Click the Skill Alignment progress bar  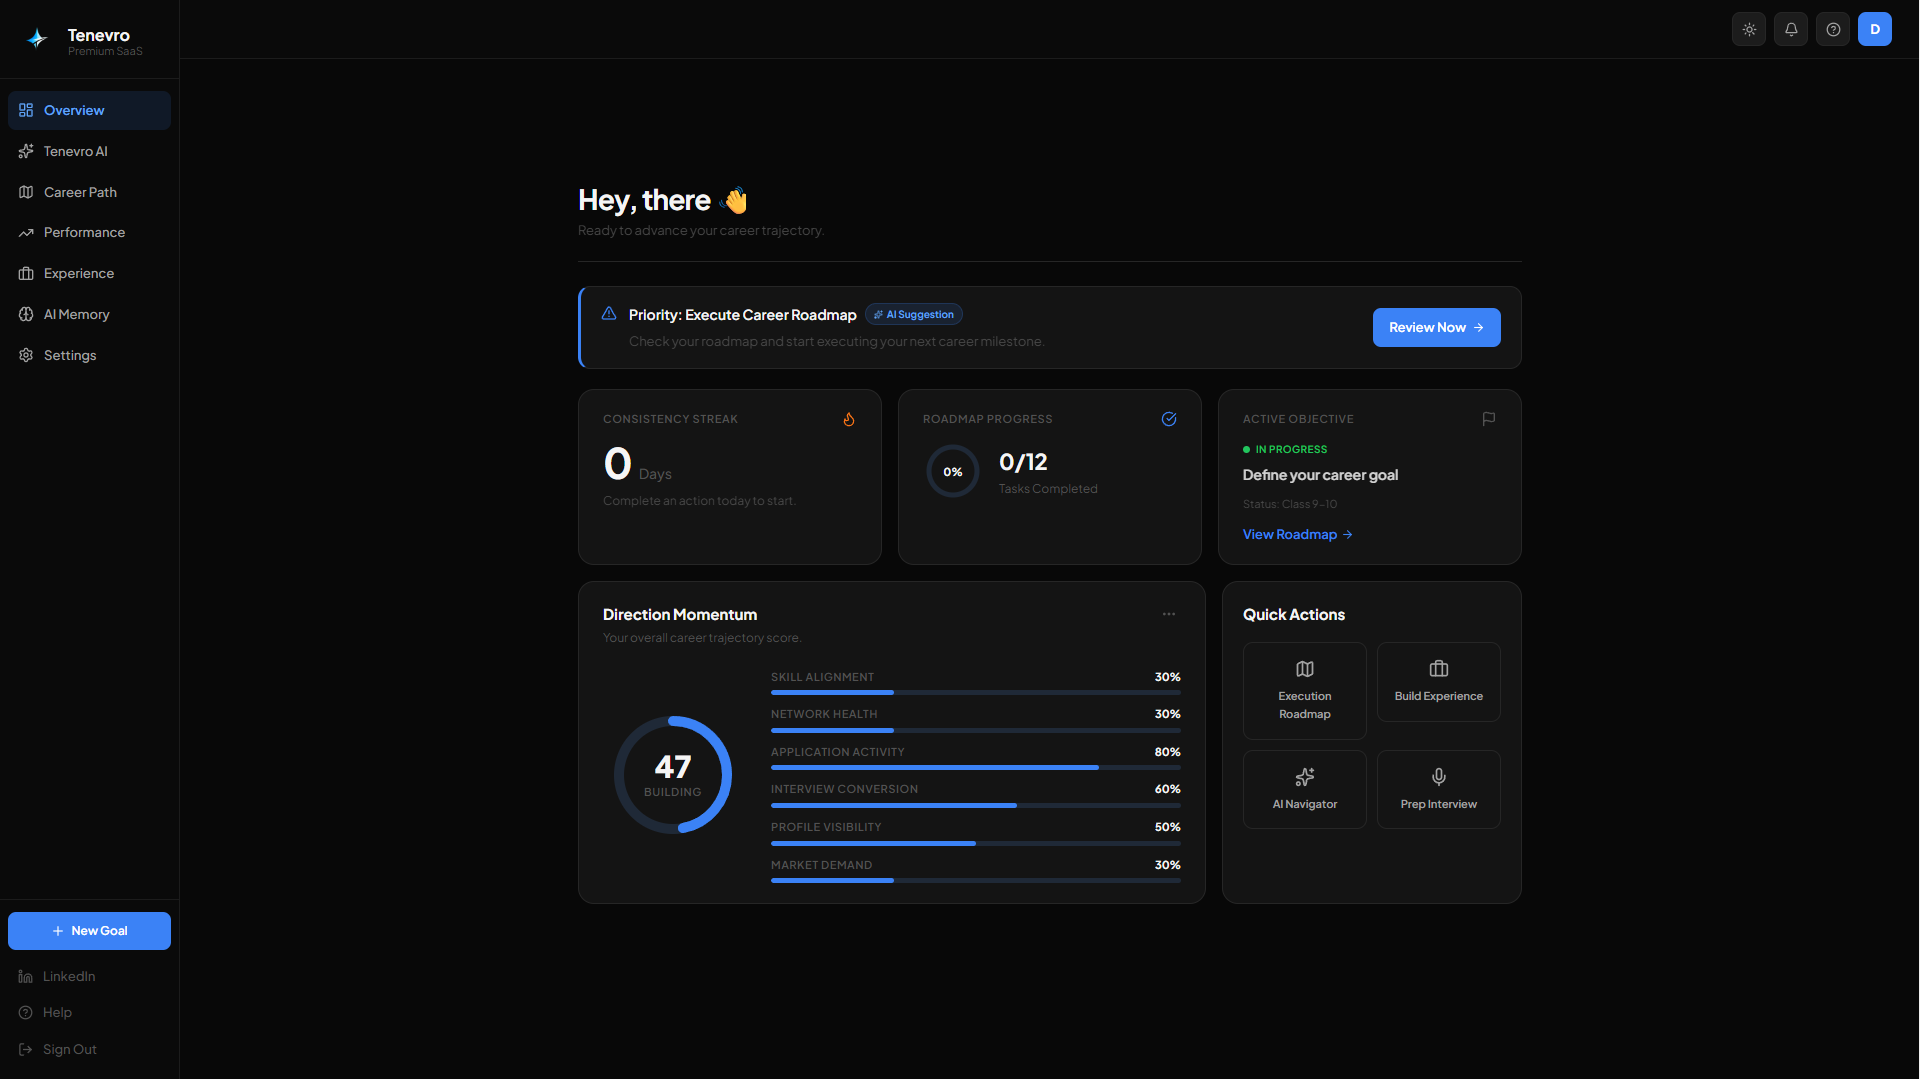(x=976, y=692)
